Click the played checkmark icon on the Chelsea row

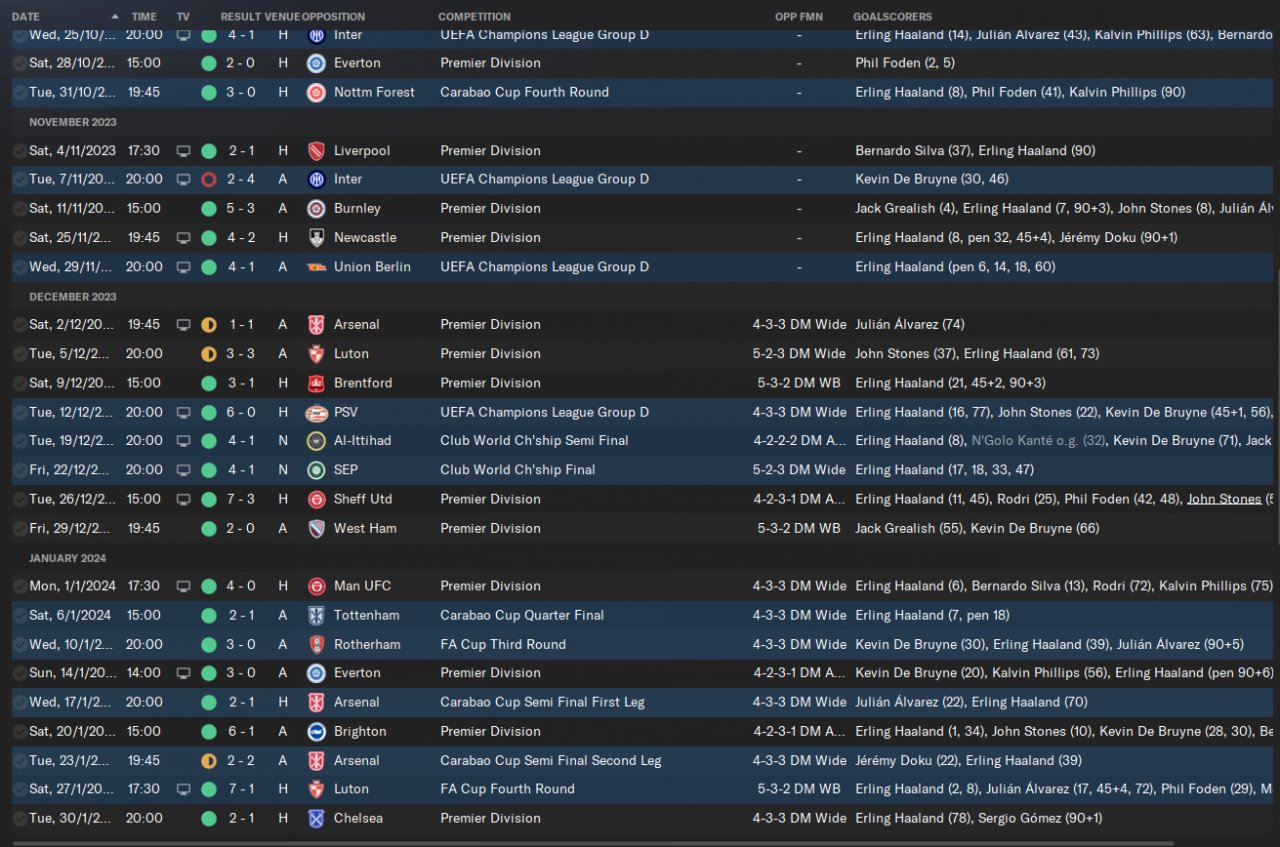(20, 818)
